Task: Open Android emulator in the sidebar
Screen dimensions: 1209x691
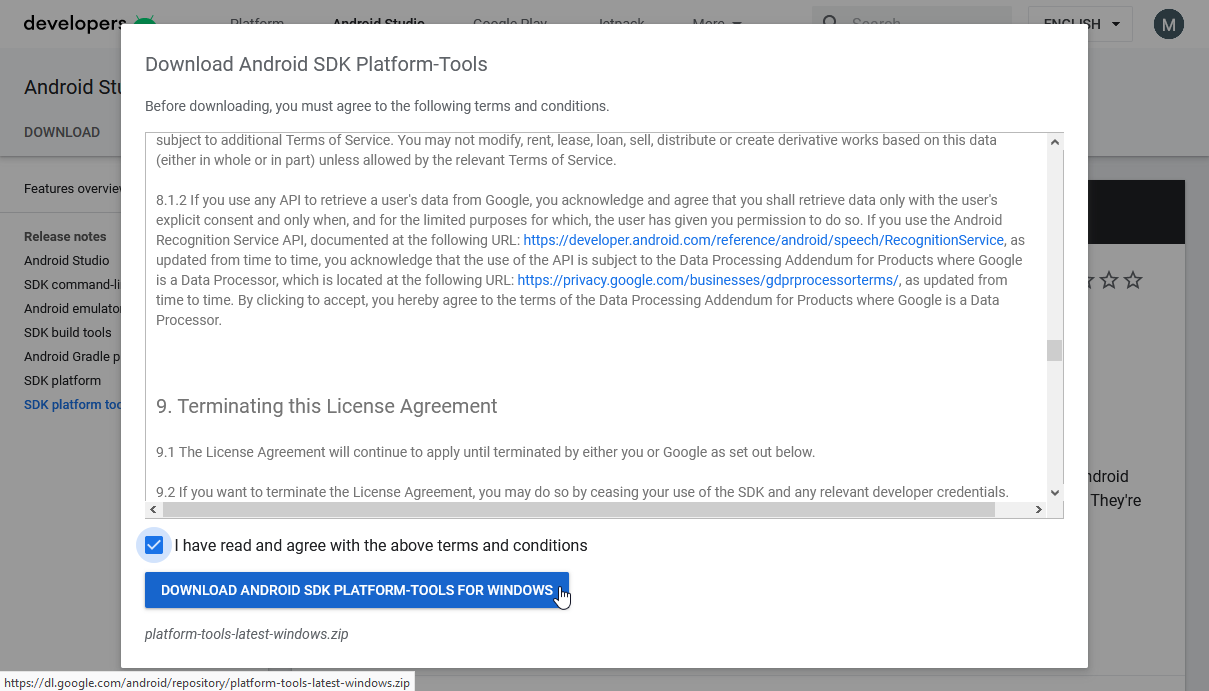Action: 73,308
